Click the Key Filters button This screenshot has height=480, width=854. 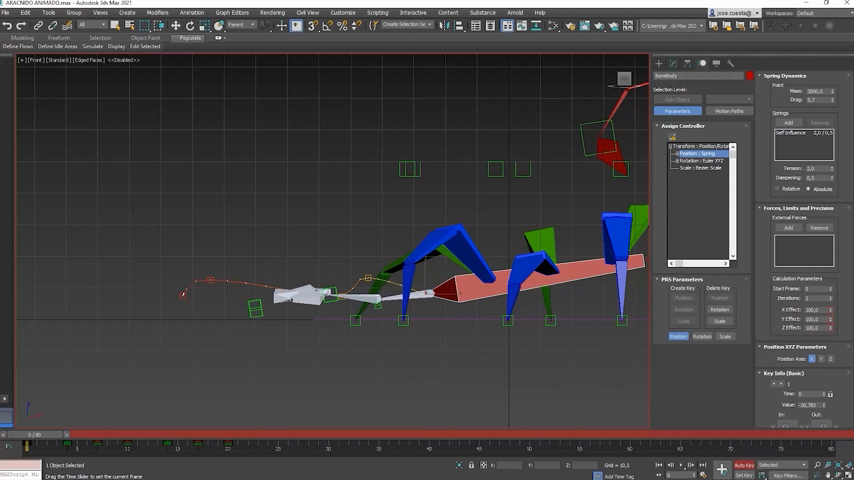[x=788, y=476]
